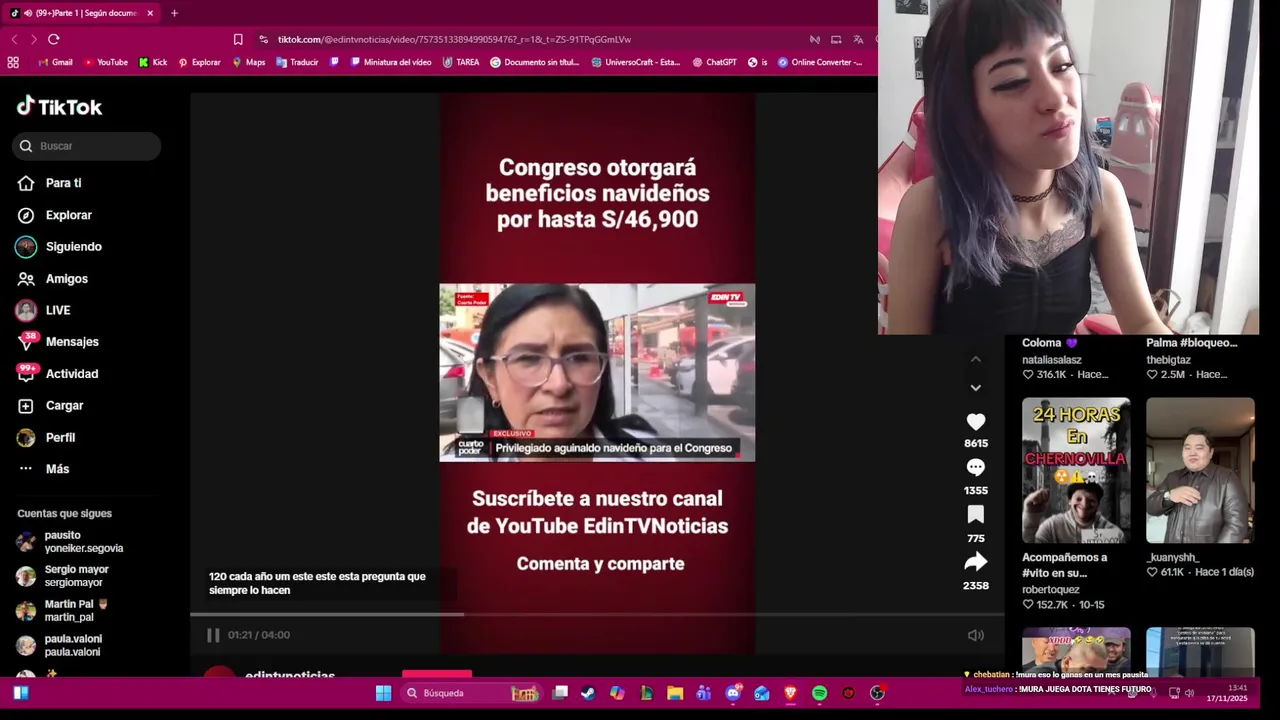Like the video with heart icon
The width and height of the screenshot is (1280, 720).
tap(976, 422)
